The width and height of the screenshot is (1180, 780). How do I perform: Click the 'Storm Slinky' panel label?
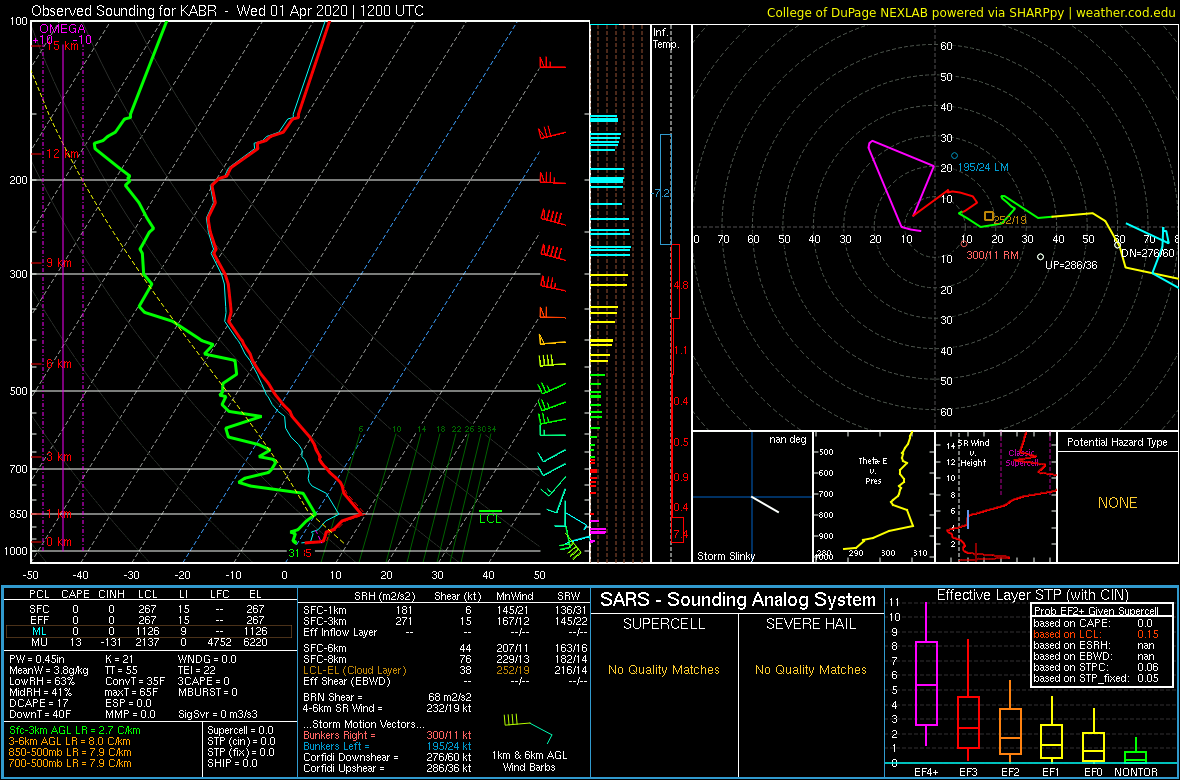coord(726,556)
